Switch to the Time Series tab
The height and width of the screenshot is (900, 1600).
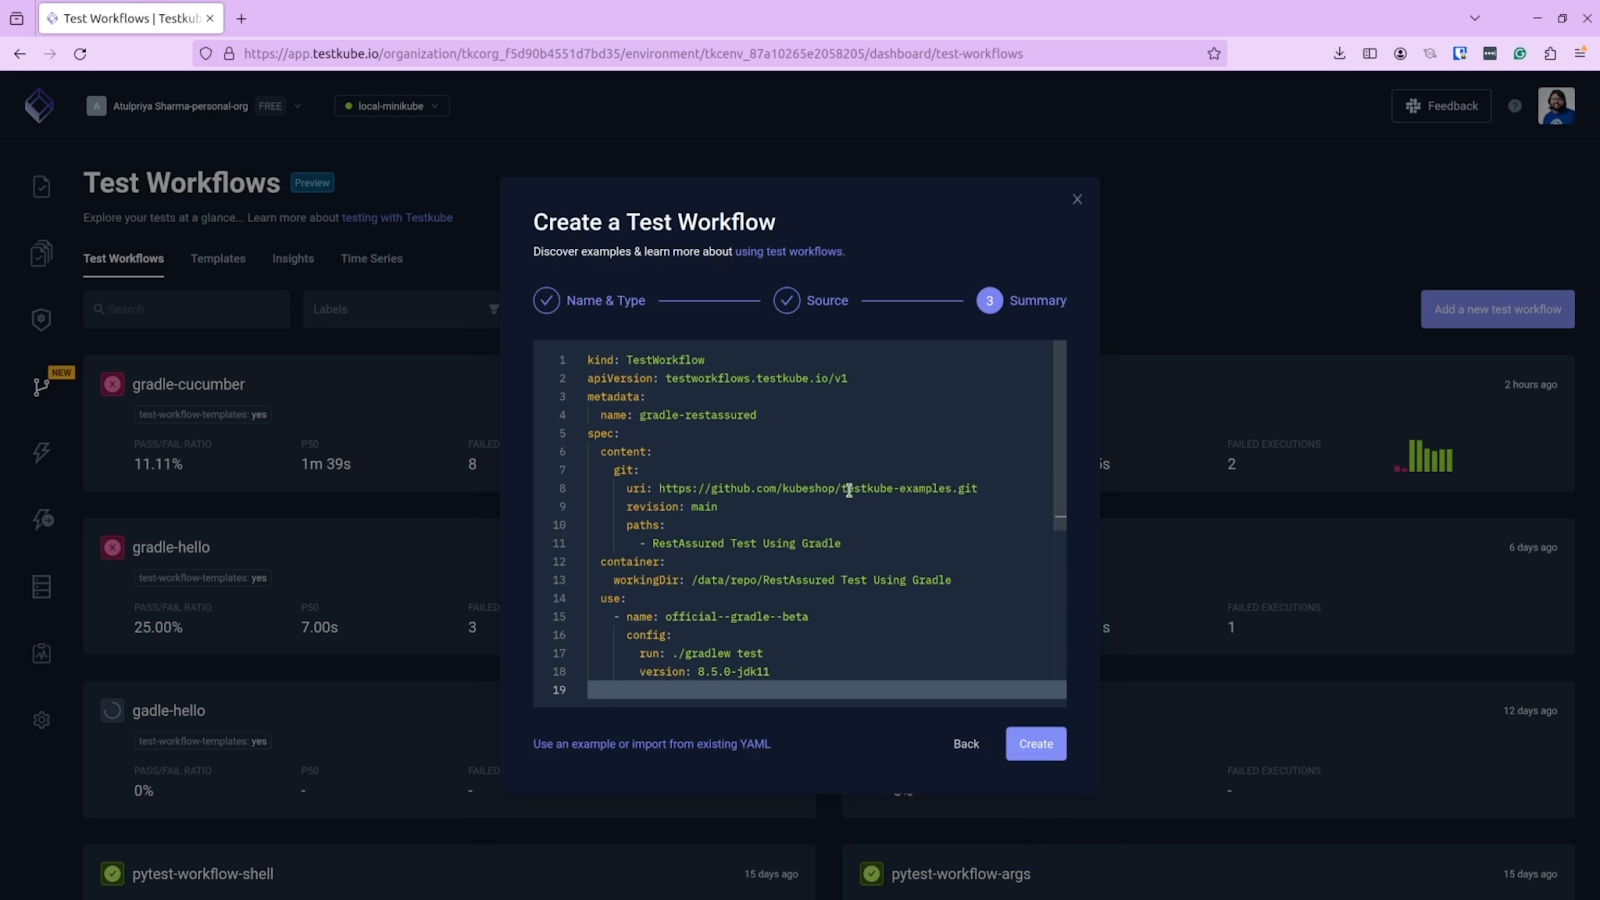pyautogui.click(x=371, y=258)
